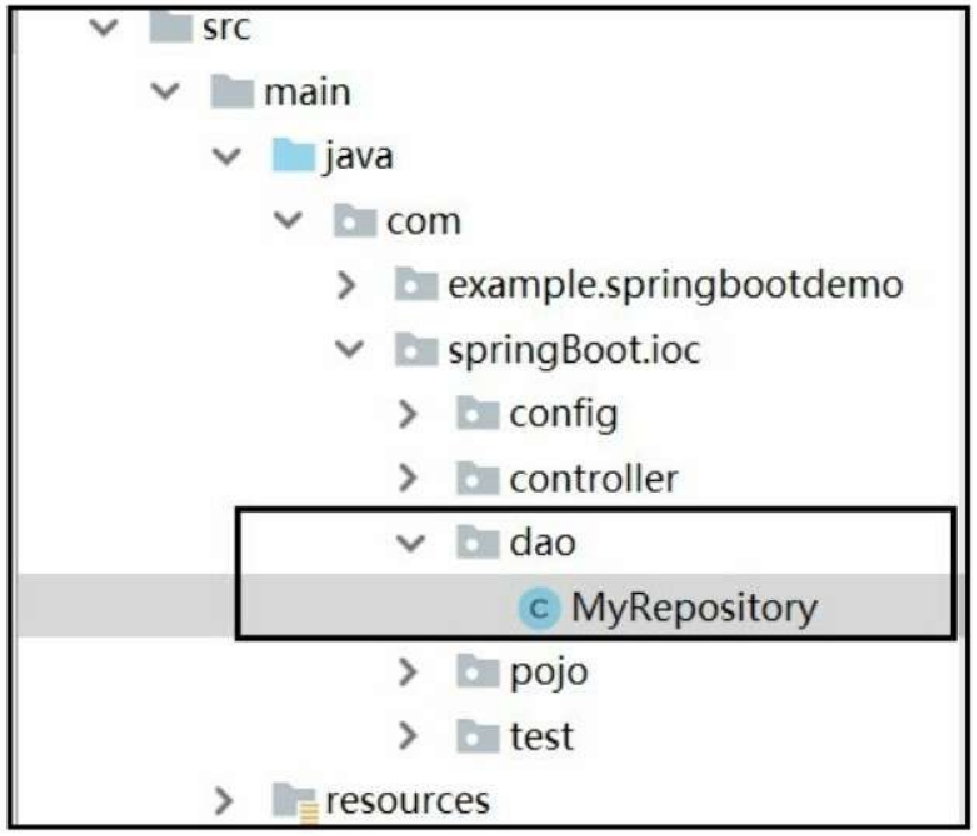The width and height of the screenshot is (977, 836).
Task: Click the config package icon
Action: (478, 413)
